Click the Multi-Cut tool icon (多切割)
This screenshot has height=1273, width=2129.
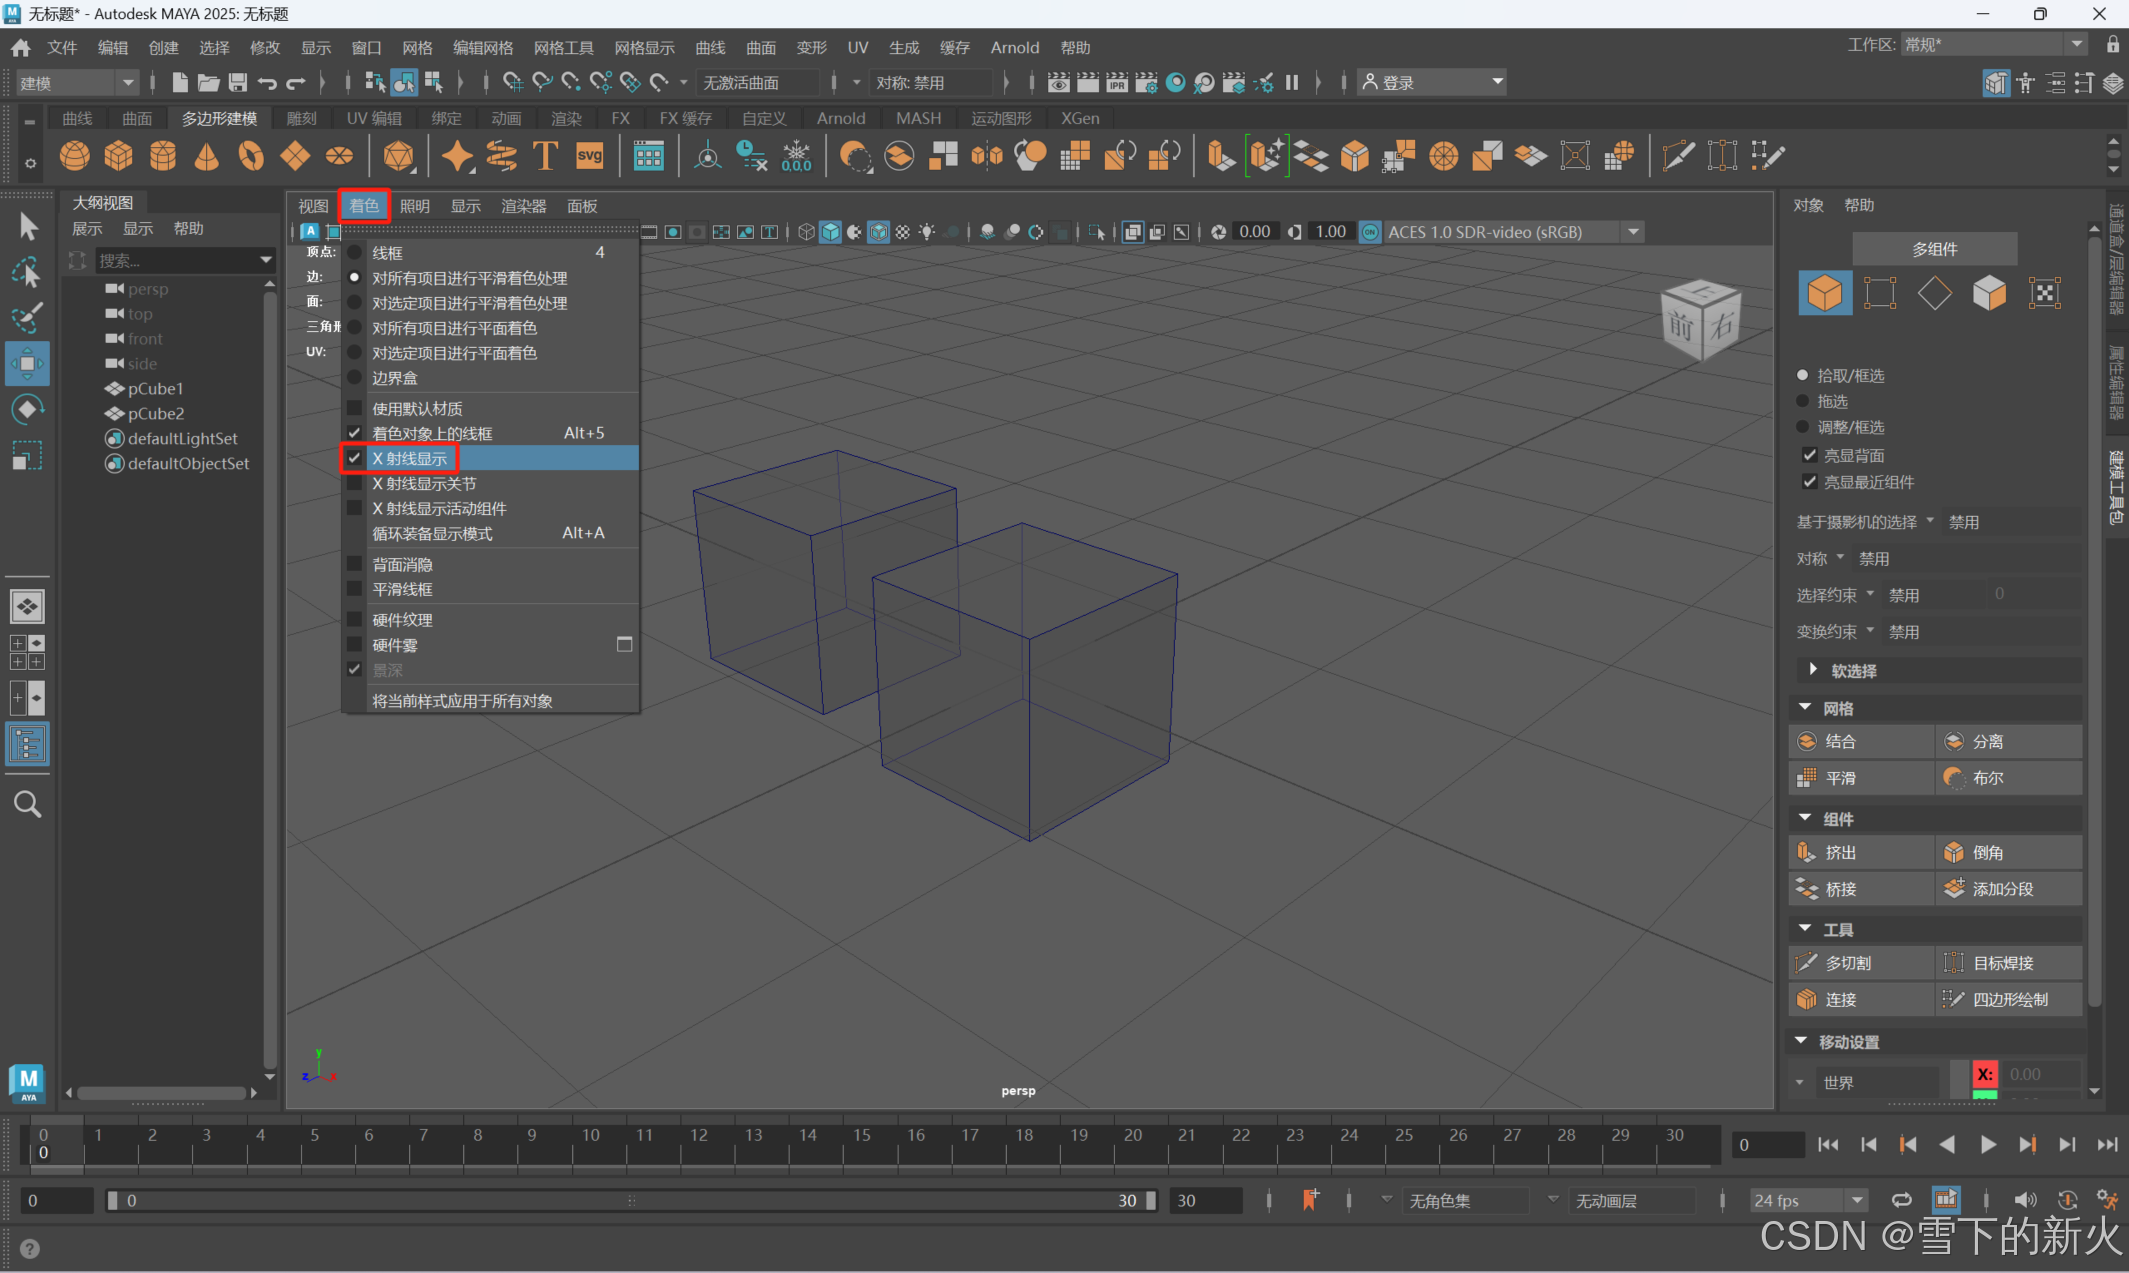1806,963
